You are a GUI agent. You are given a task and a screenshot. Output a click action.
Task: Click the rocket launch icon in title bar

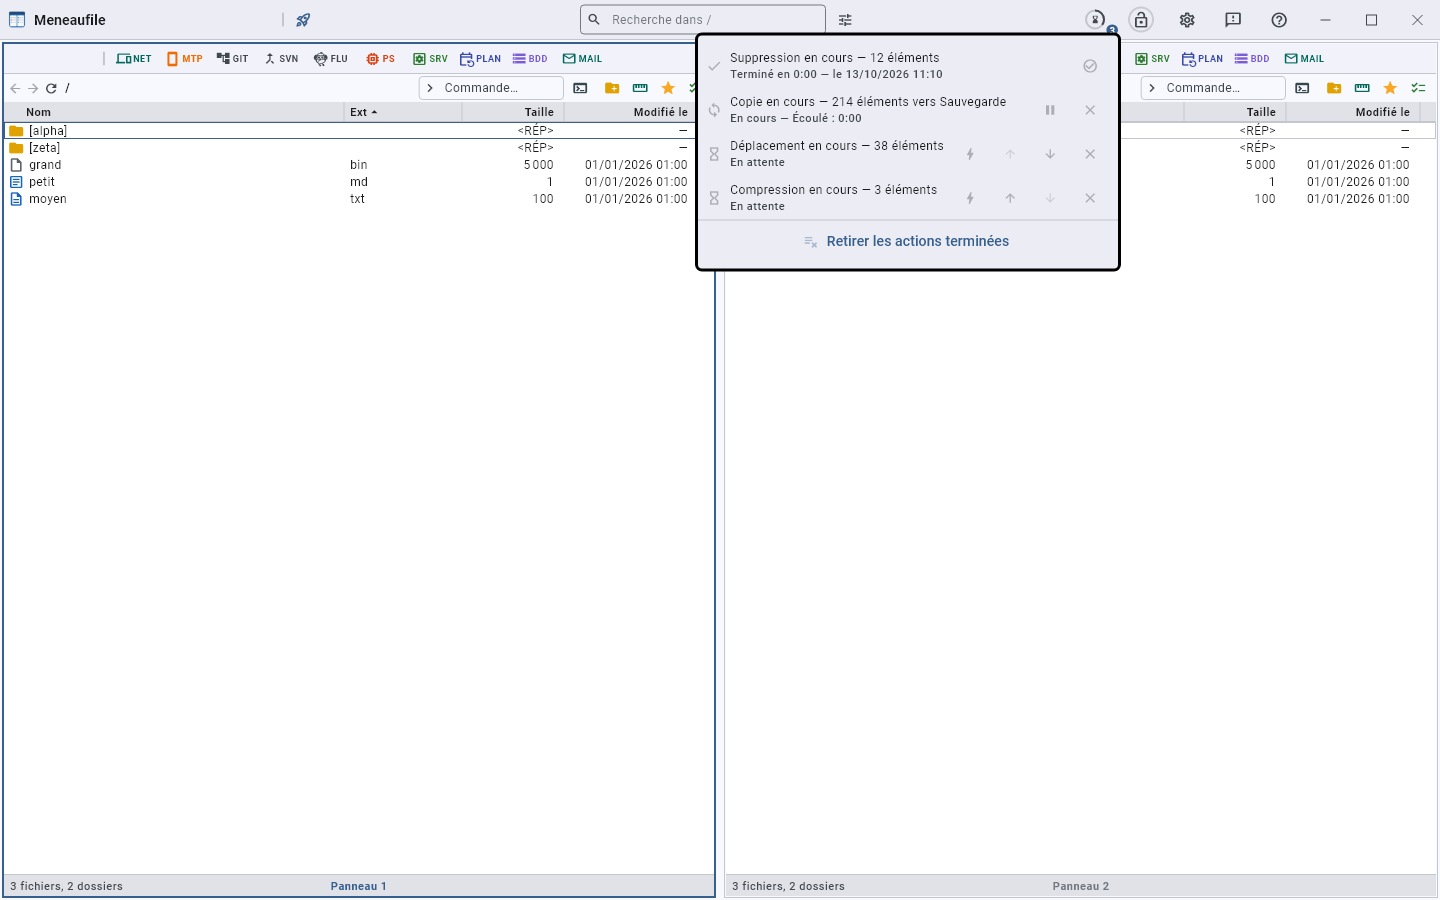[303, 20]
